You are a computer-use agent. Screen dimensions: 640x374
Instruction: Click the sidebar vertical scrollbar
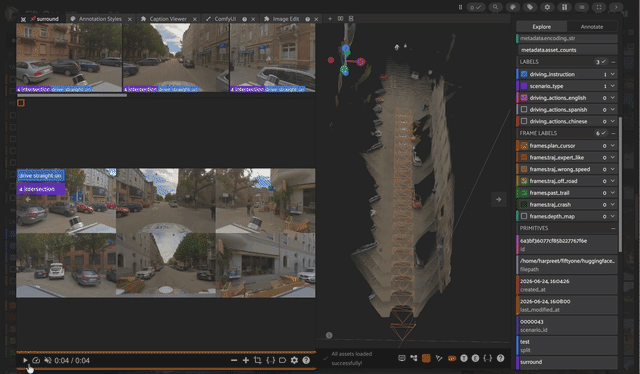620,184
